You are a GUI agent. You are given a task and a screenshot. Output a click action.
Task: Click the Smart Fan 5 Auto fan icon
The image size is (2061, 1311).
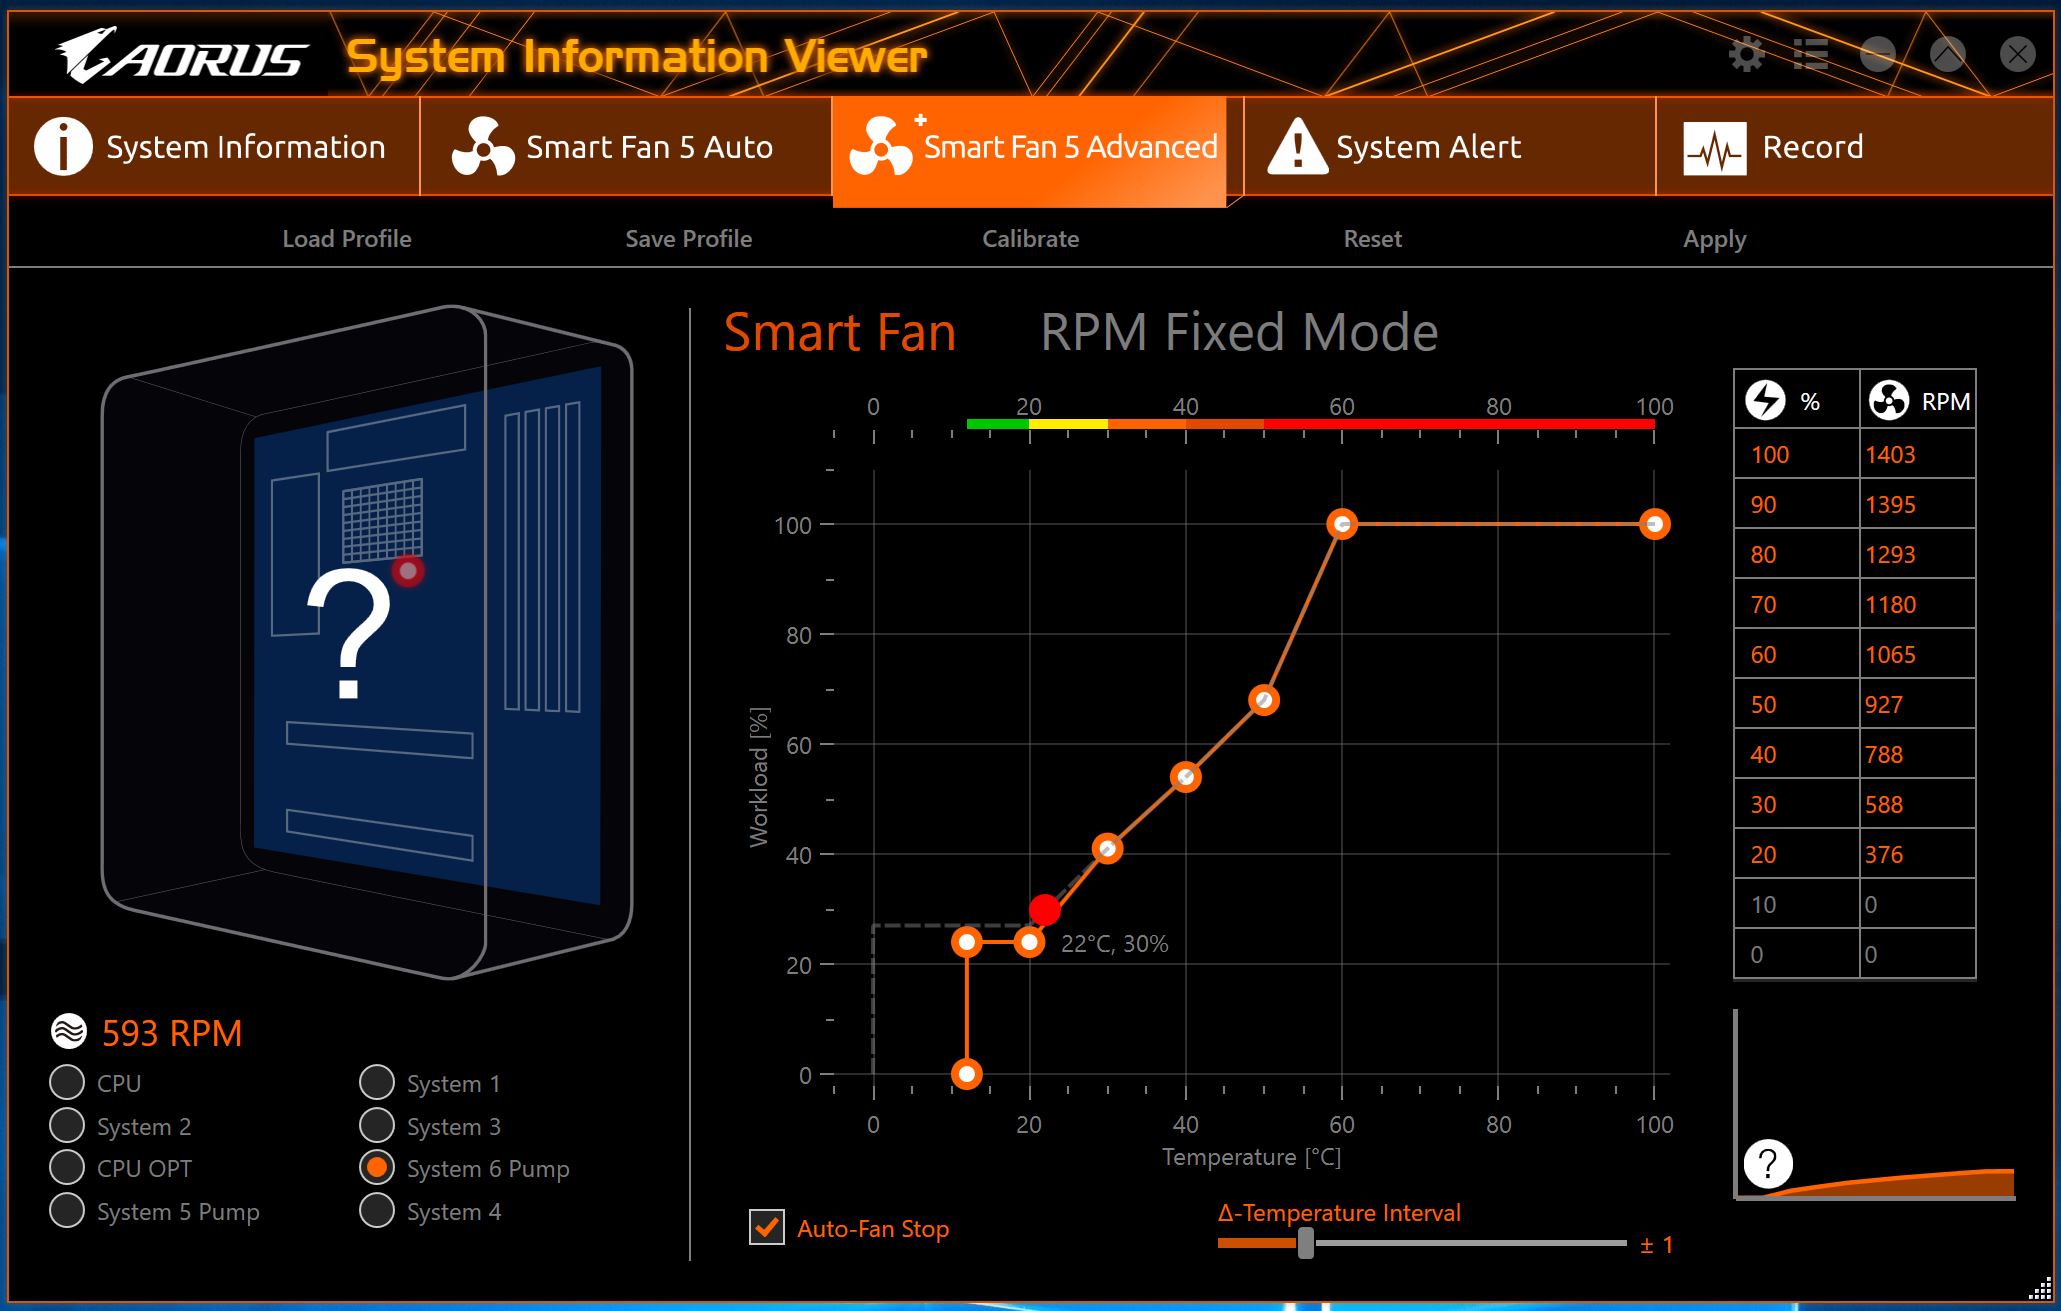[483, 146]
